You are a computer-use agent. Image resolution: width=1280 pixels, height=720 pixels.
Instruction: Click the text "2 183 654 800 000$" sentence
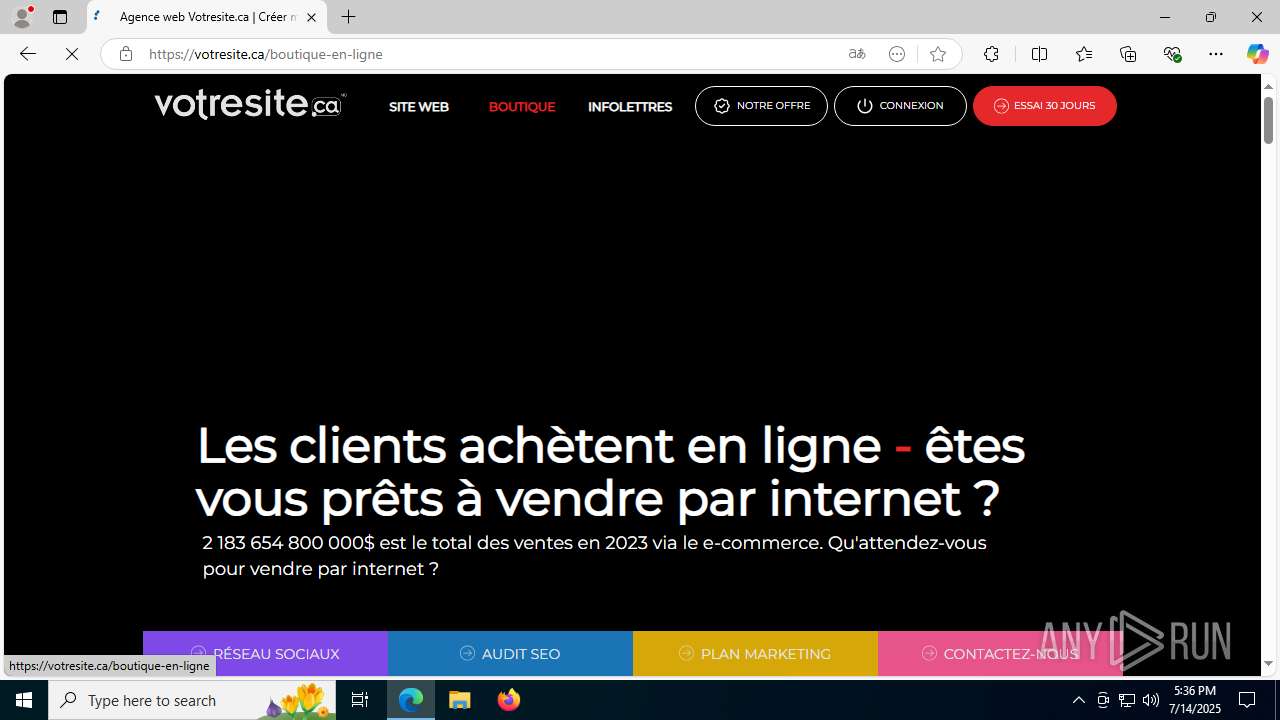[x=594, y=556]
